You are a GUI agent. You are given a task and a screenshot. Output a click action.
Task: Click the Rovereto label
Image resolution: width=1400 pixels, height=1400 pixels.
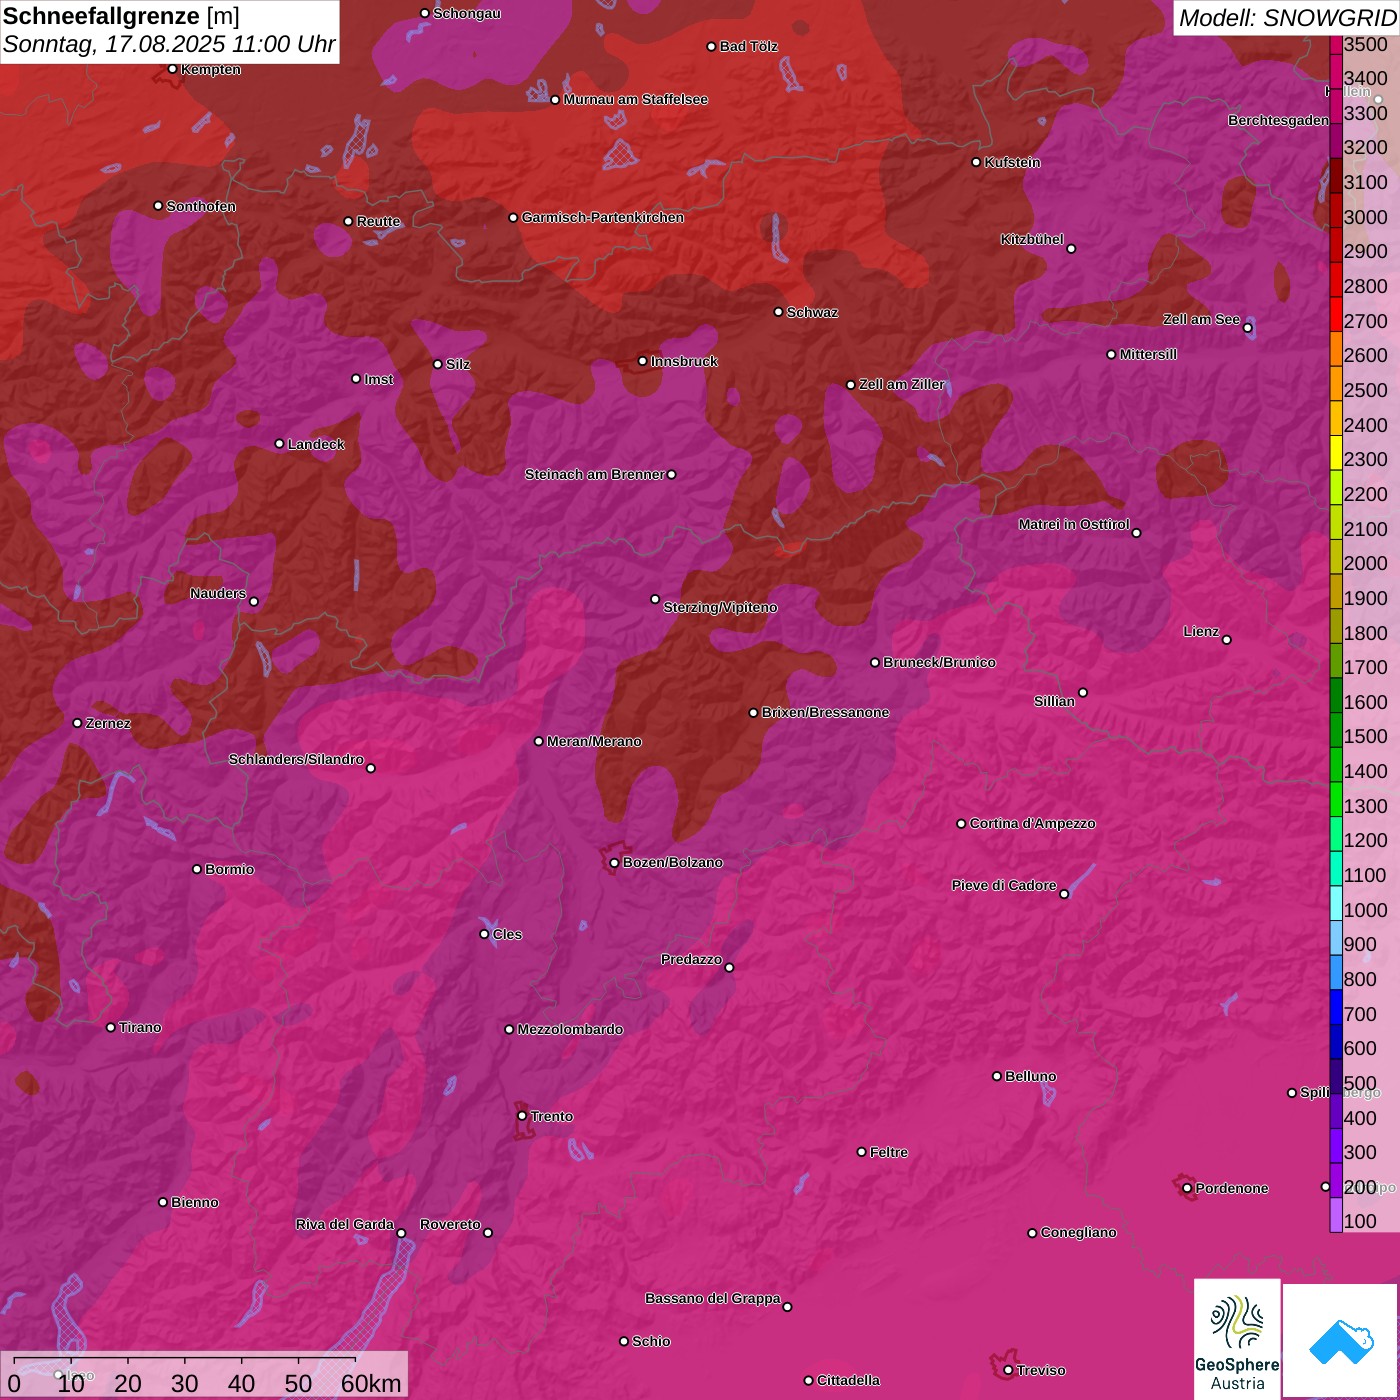(x=450, y=1224)
